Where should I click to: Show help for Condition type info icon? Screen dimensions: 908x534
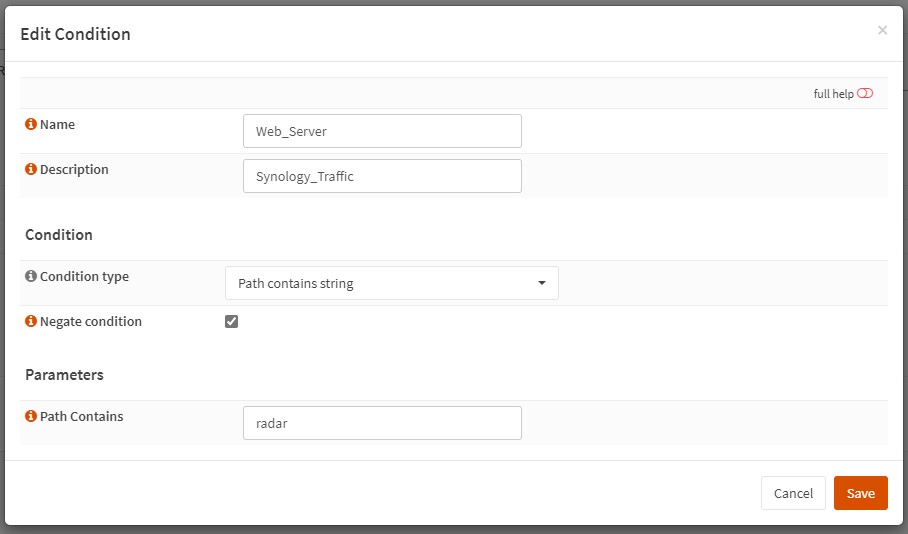click(31, 276)
